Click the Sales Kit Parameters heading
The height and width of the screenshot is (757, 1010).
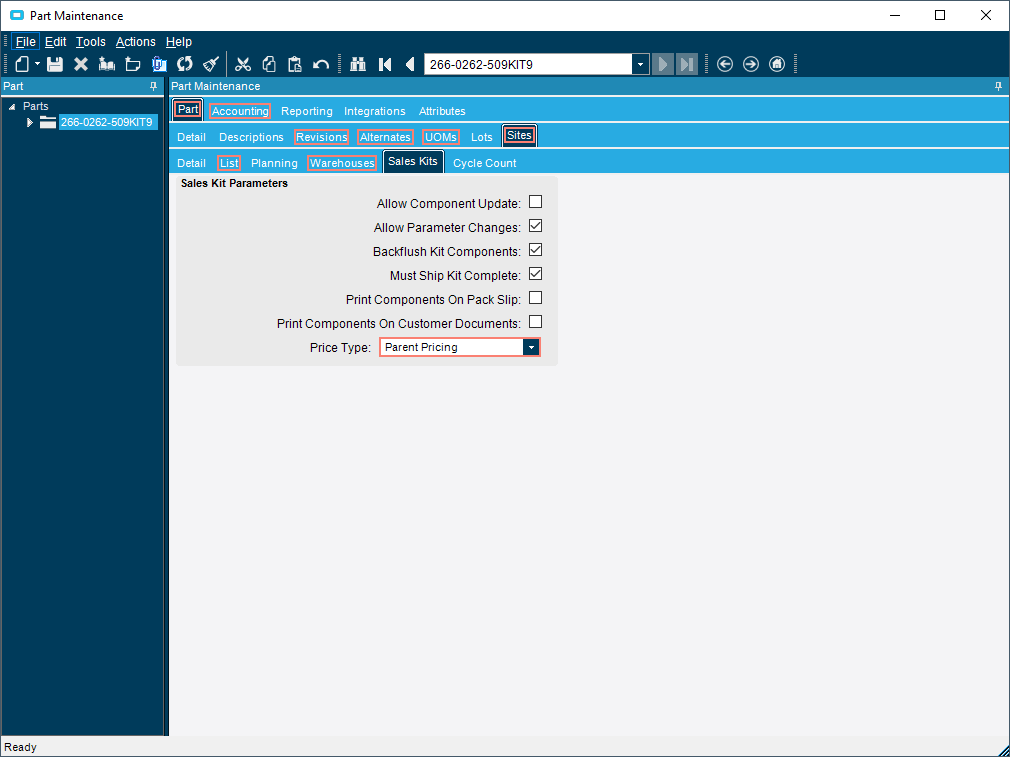(x=234, y=184)
